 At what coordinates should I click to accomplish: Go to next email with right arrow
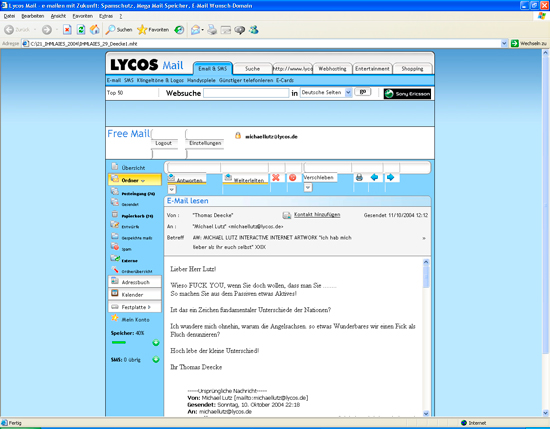[390, 177]
